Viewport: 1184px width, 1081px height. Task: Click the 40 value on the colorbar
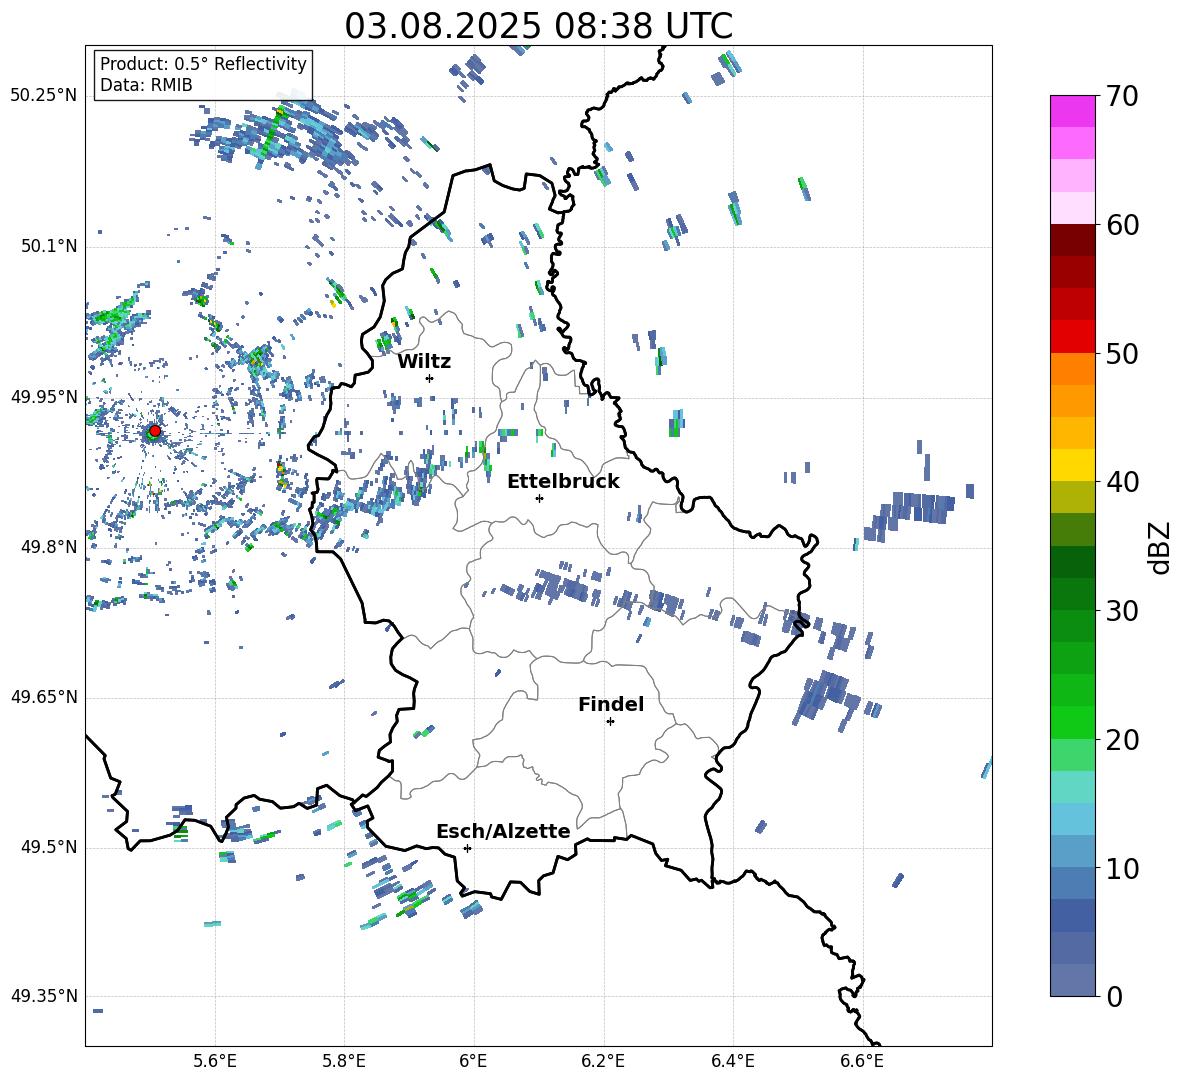click(1122, 482)
